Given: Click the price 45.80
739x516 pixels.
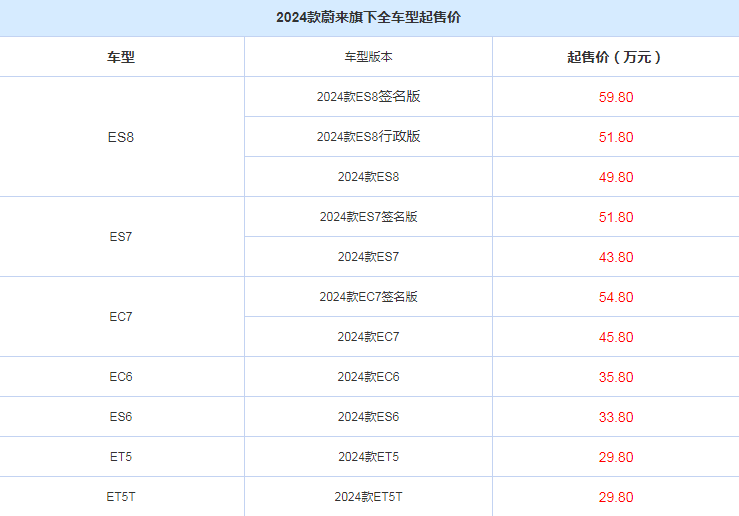Looking at the screenshot, I should pos(616,337).
